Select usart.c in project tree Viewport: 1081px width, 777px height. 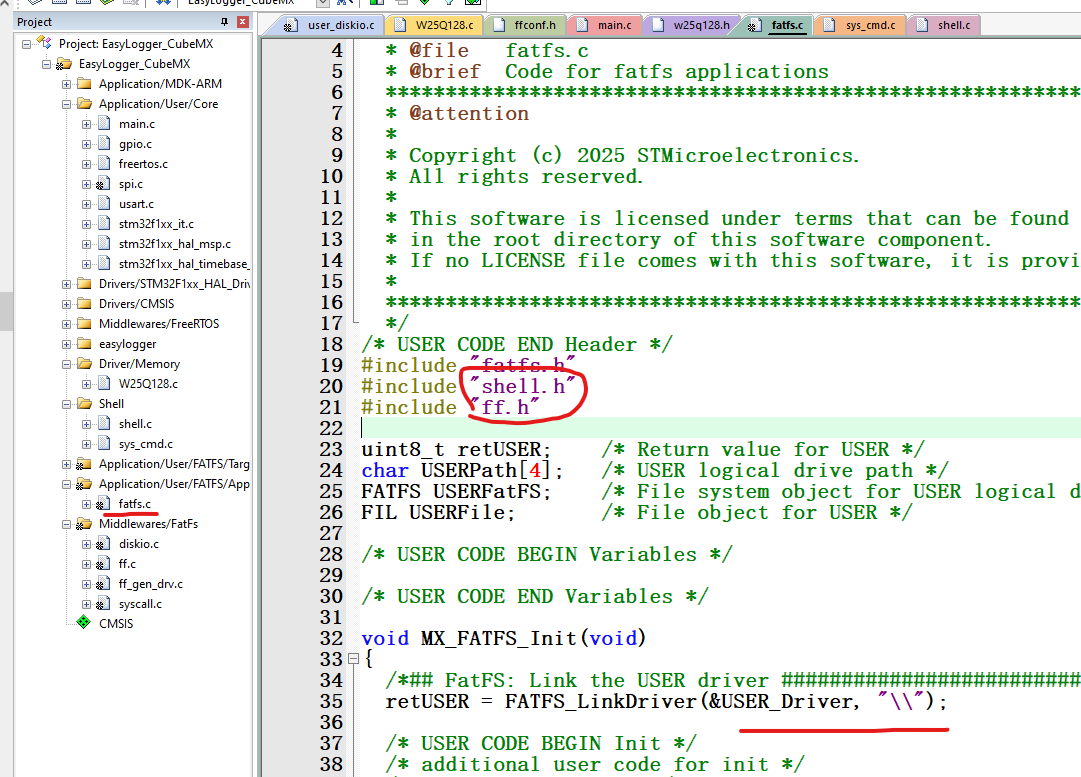click(x=136, y=204)
